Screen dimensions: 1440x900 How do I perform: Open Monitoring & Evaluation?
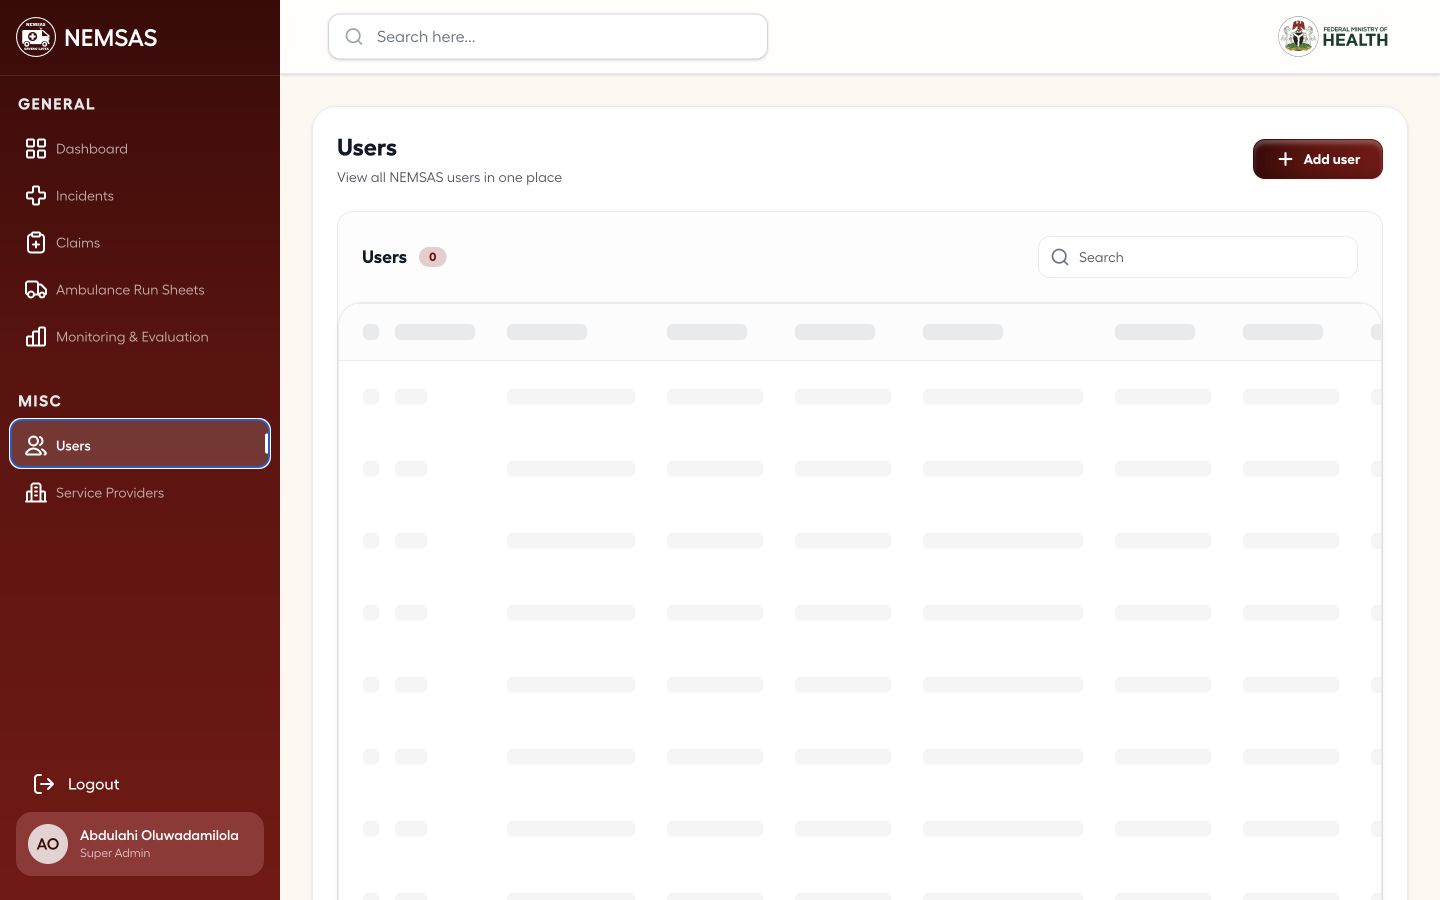140,337
